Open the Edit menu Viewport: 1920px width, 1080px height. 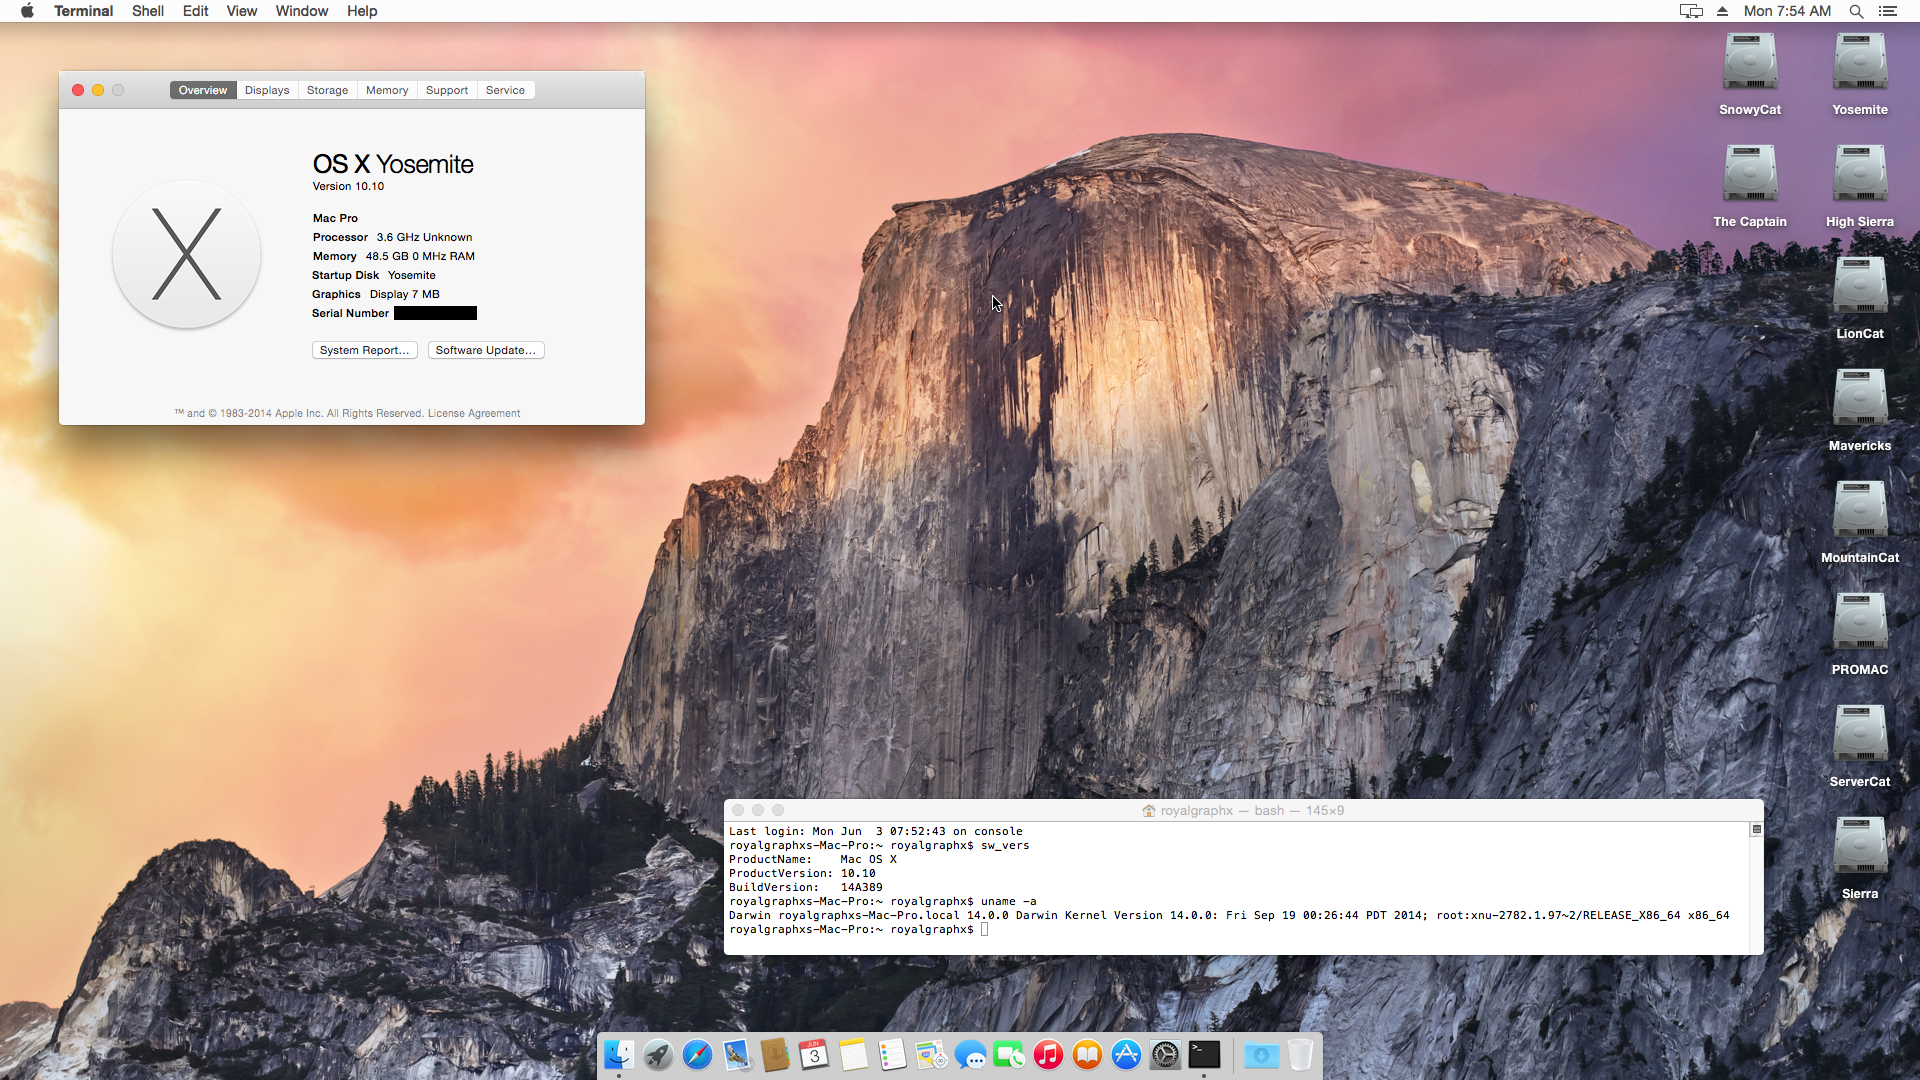pyautogui.click(x=195, y=11)
